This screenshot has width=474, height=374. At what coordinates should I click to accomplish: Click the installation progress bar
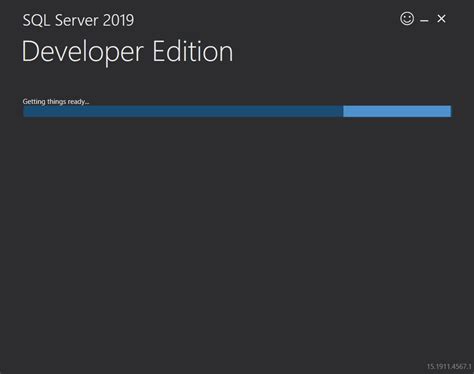pos(237,111)
